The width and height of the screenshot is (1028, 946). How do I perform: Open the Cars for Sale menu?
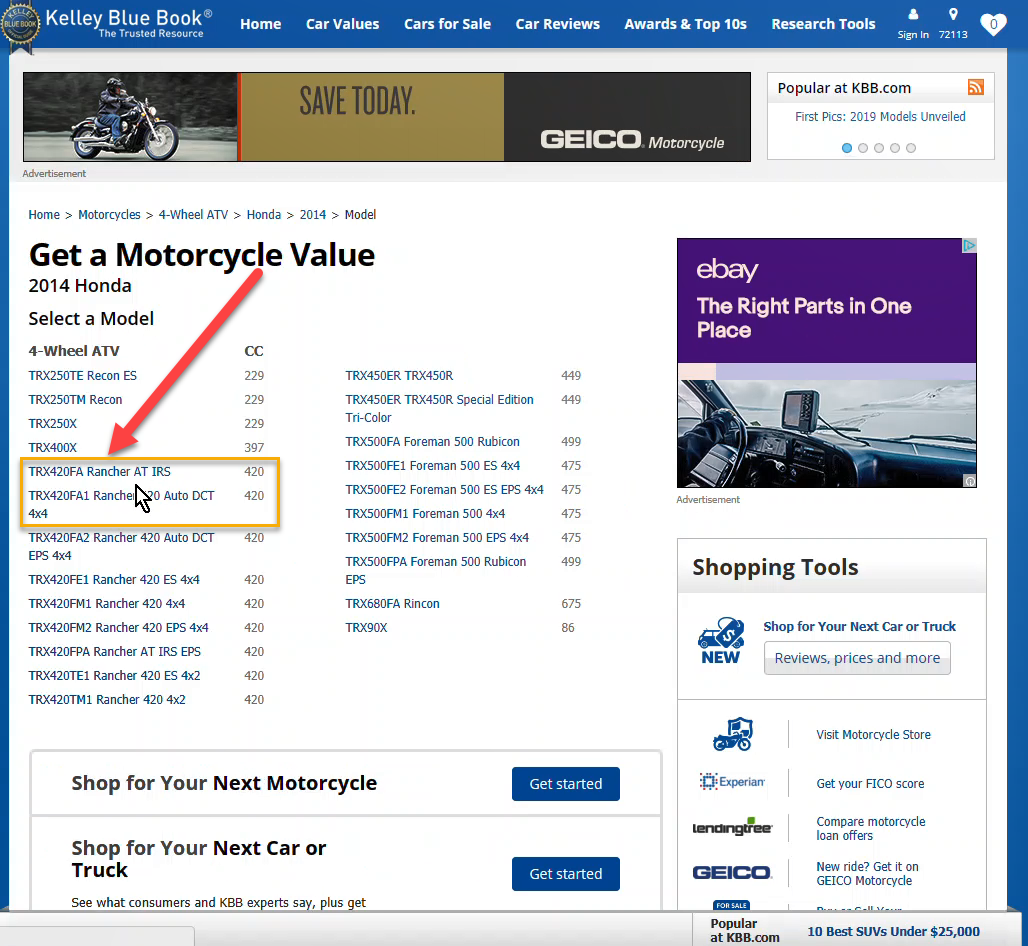pyautogui.click(x=447, y=24)
